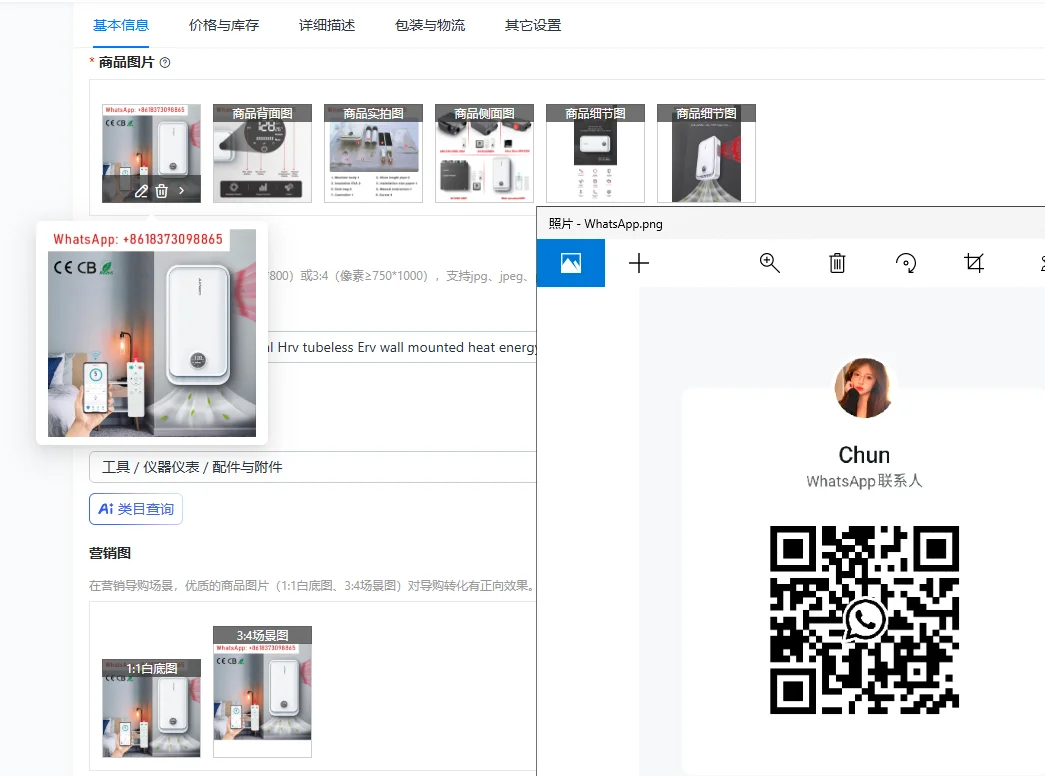Delete first product image with trash icon

161,191
